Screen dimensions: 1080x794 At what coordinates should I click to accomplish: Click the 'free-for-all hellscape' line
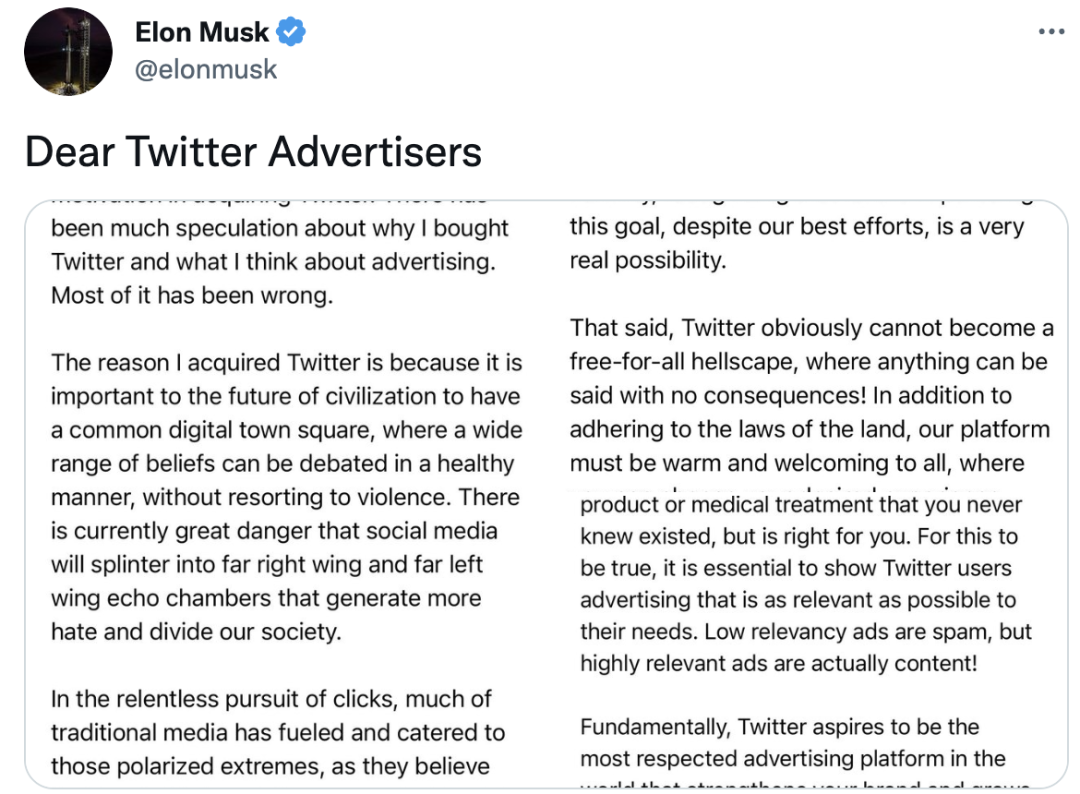click(x=809, y=362)
